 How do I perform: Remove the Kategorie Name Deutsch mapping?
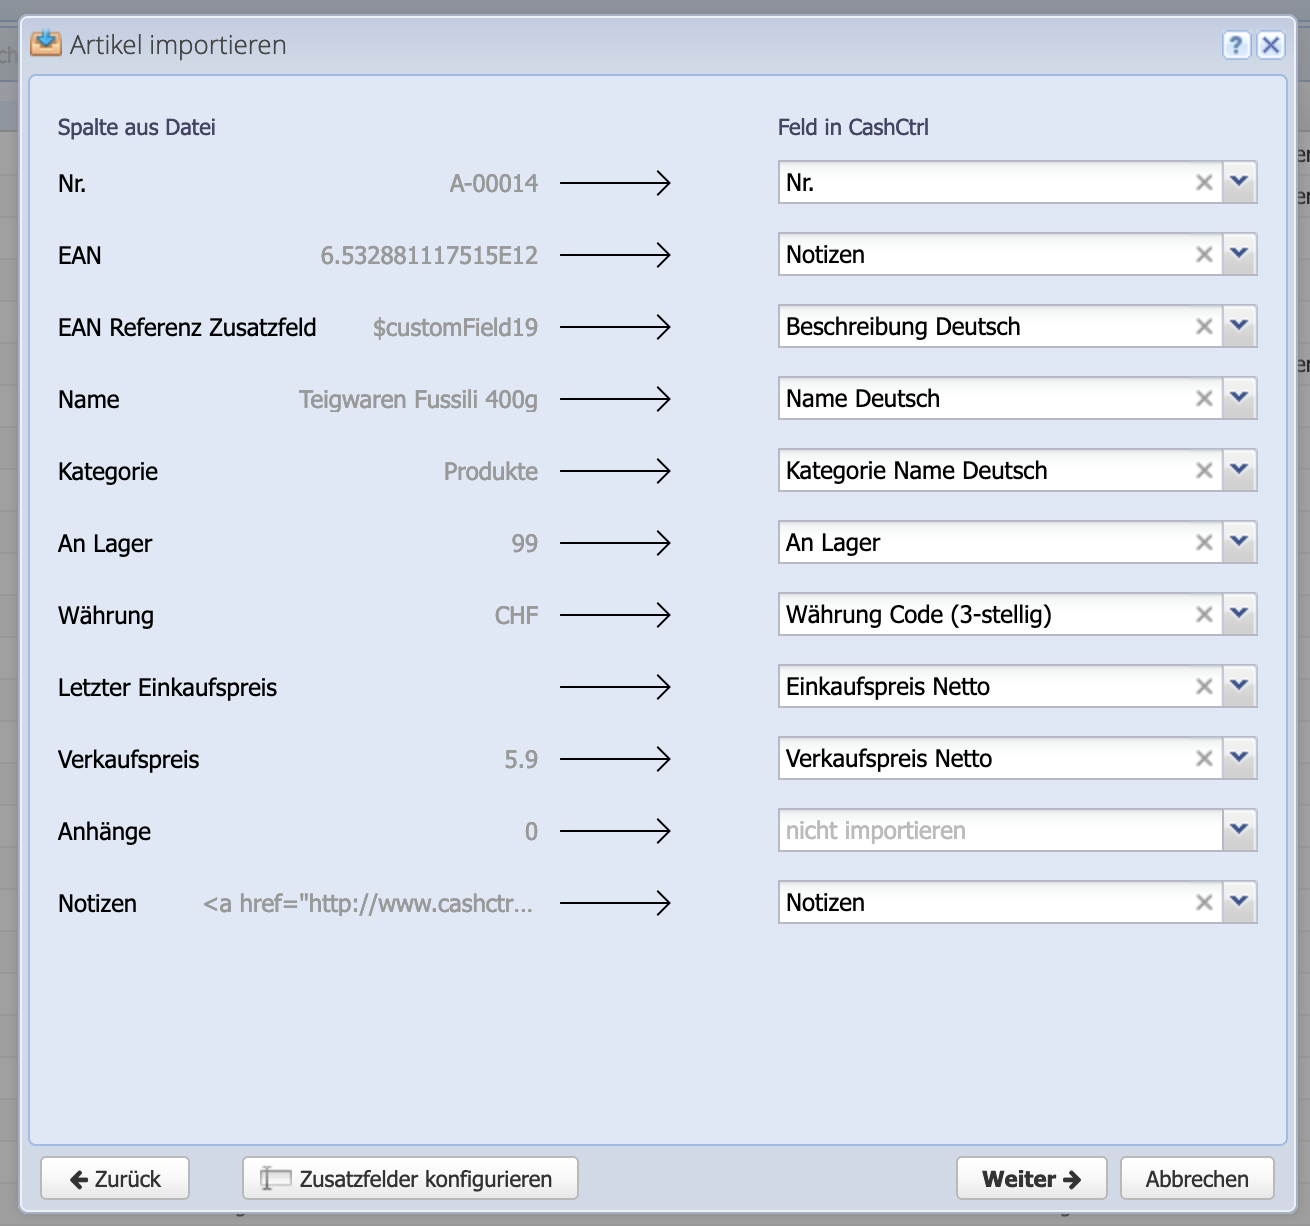[x=1205, y=470]
